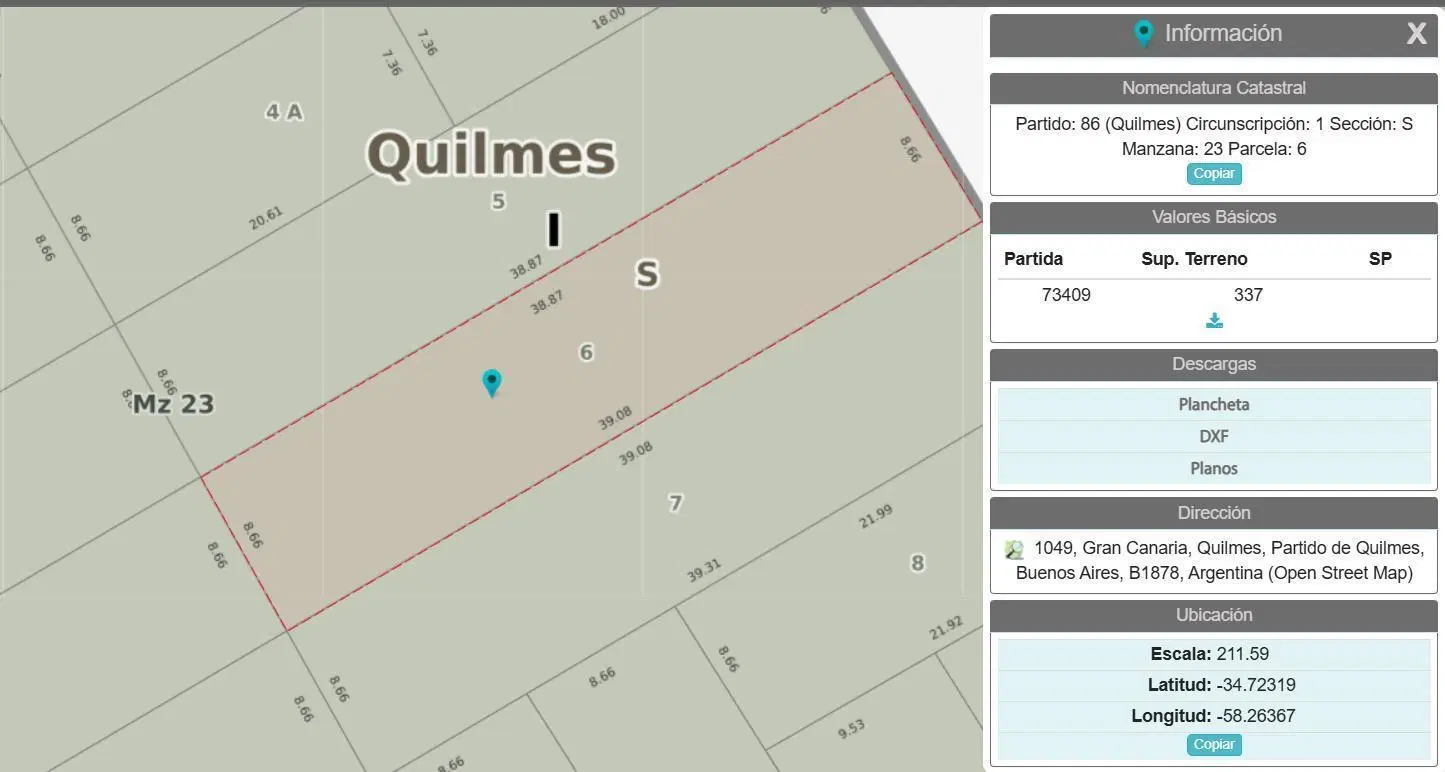Click the Nomenclatura Catastral section header

tap(1214, 88)
